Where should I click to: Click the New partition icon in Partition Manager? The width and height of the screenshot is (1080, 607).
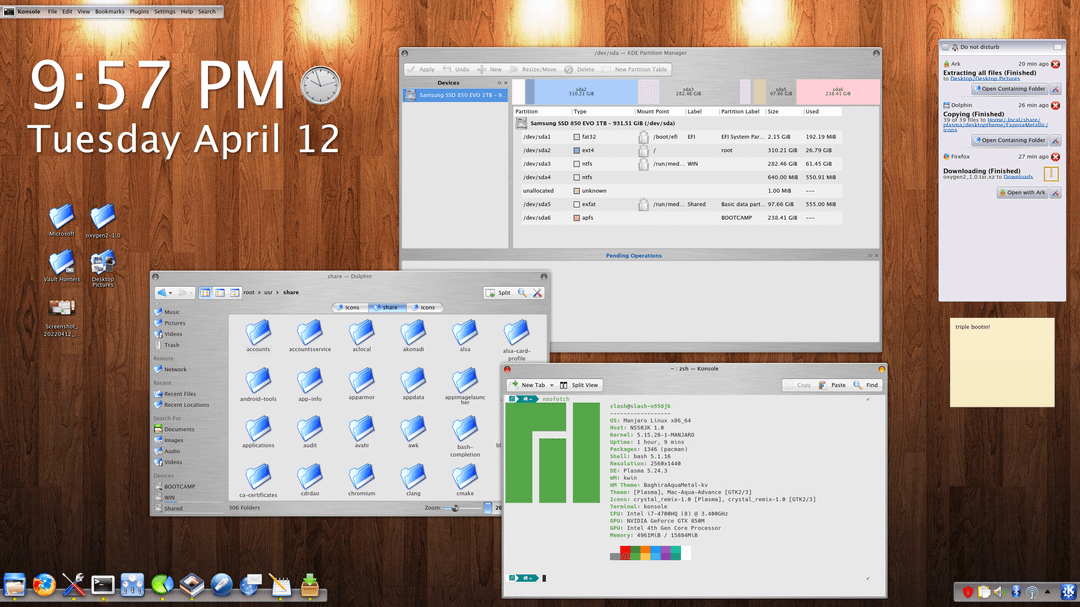coord(482,69)
